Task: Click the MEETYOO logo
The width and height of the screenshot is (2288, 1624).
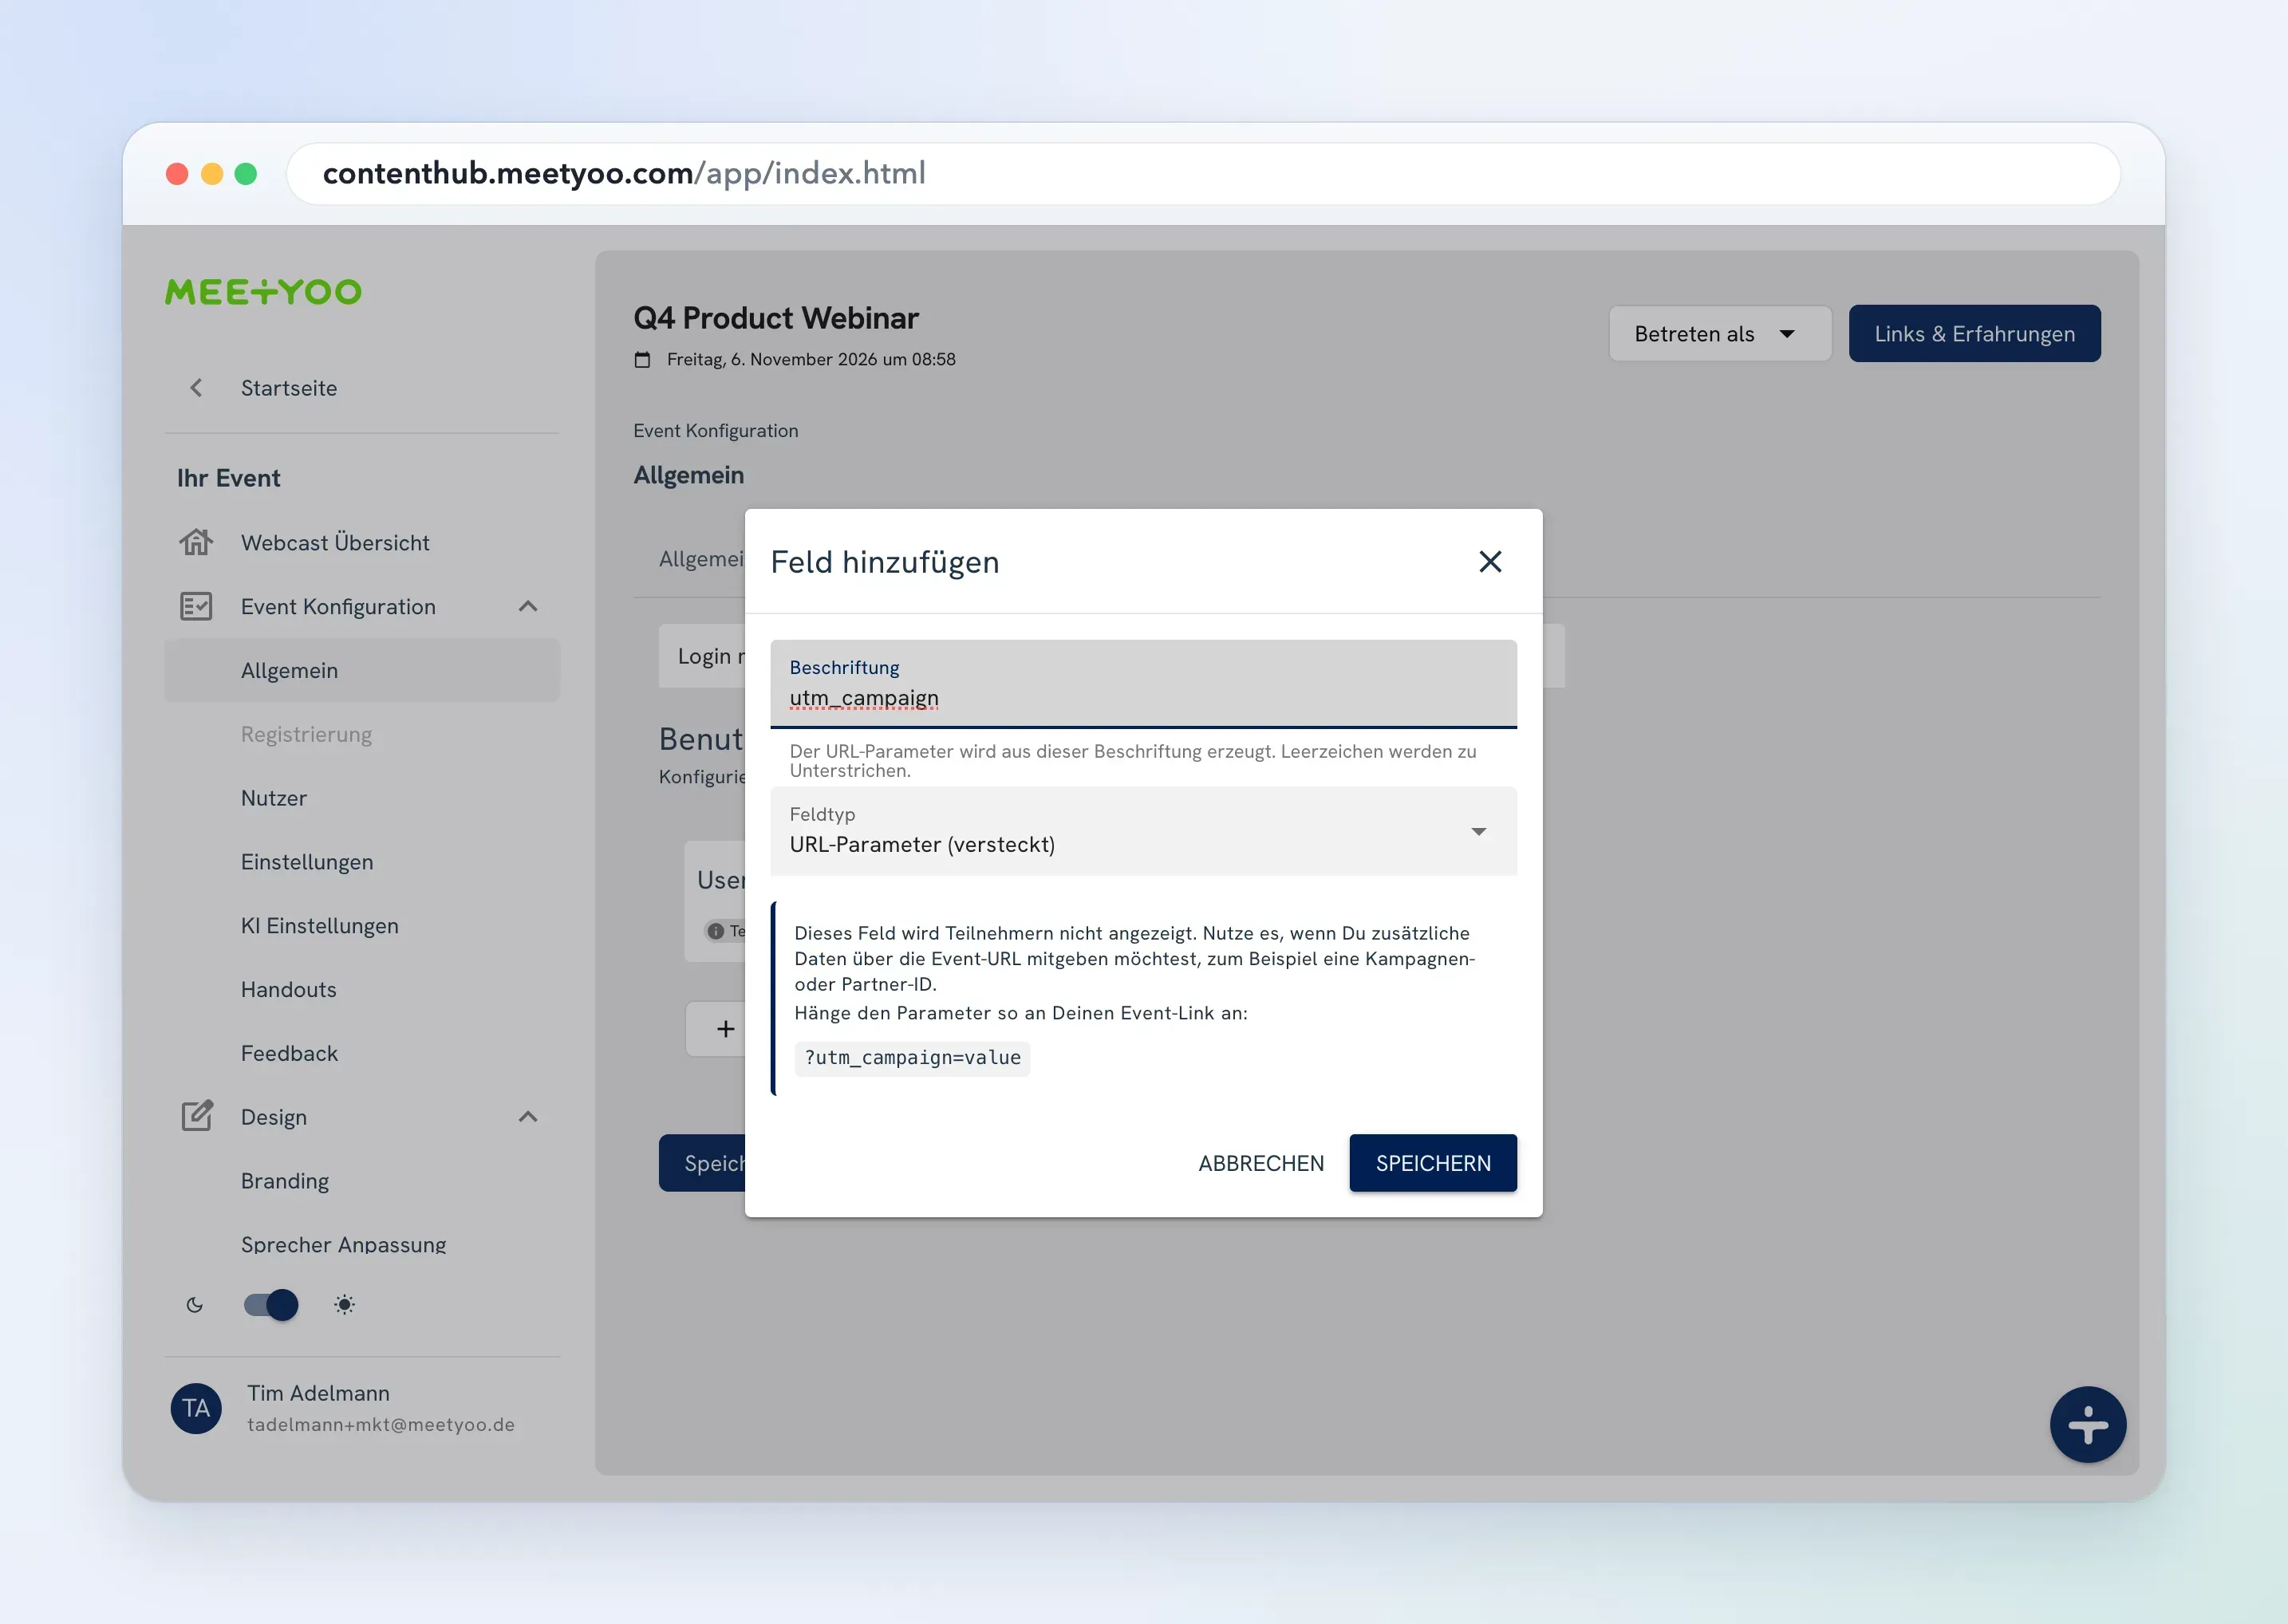Action: pos(263,292)
